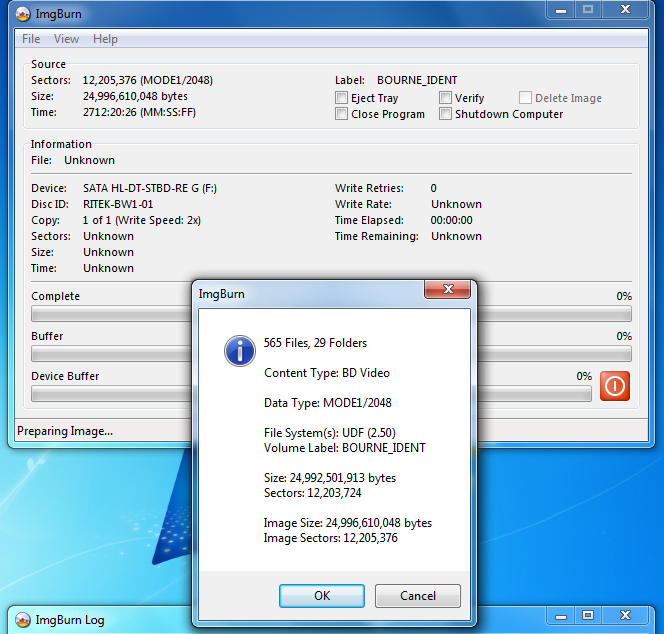Screen dimensions: 664x634
Task: Close the ImgBurn Log window
Action: coord(625,616)
